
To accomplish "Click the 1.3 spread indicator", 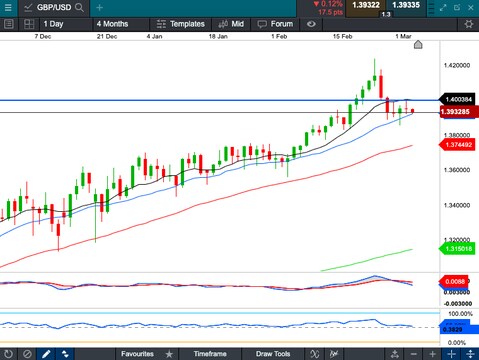I will coord(386,14).
